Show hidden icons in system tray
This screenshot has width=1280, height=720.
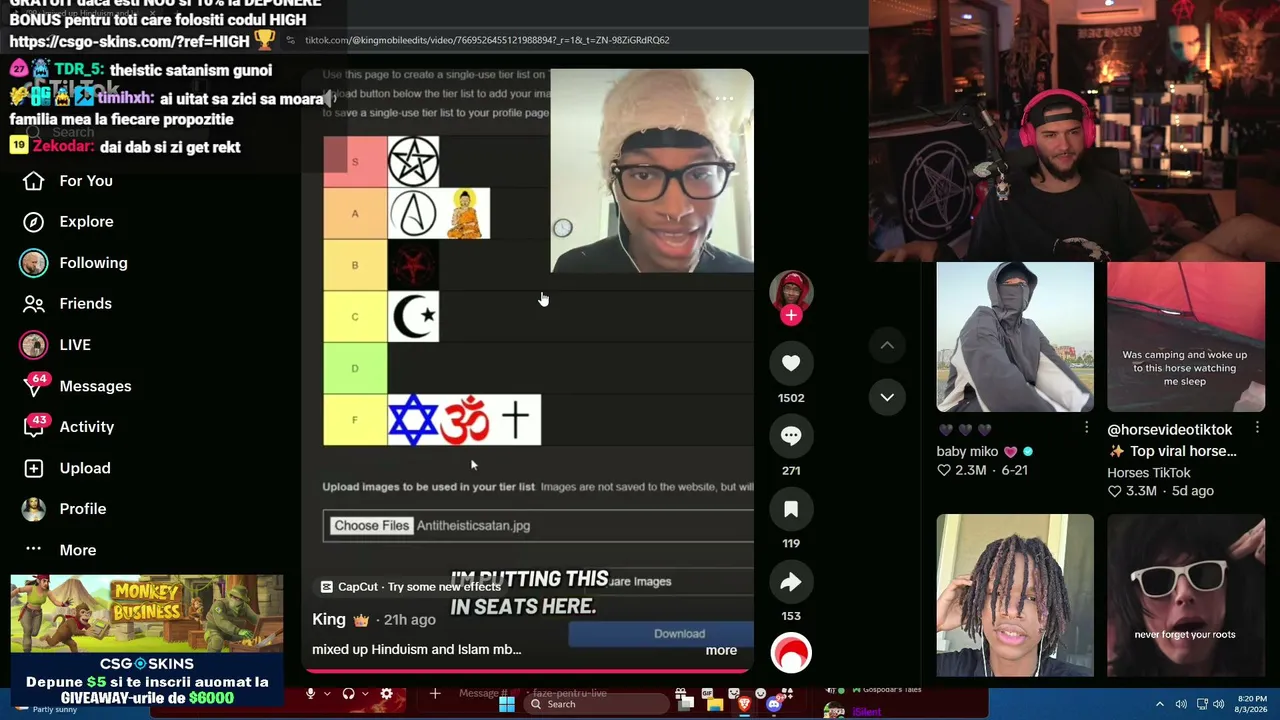1160,704
